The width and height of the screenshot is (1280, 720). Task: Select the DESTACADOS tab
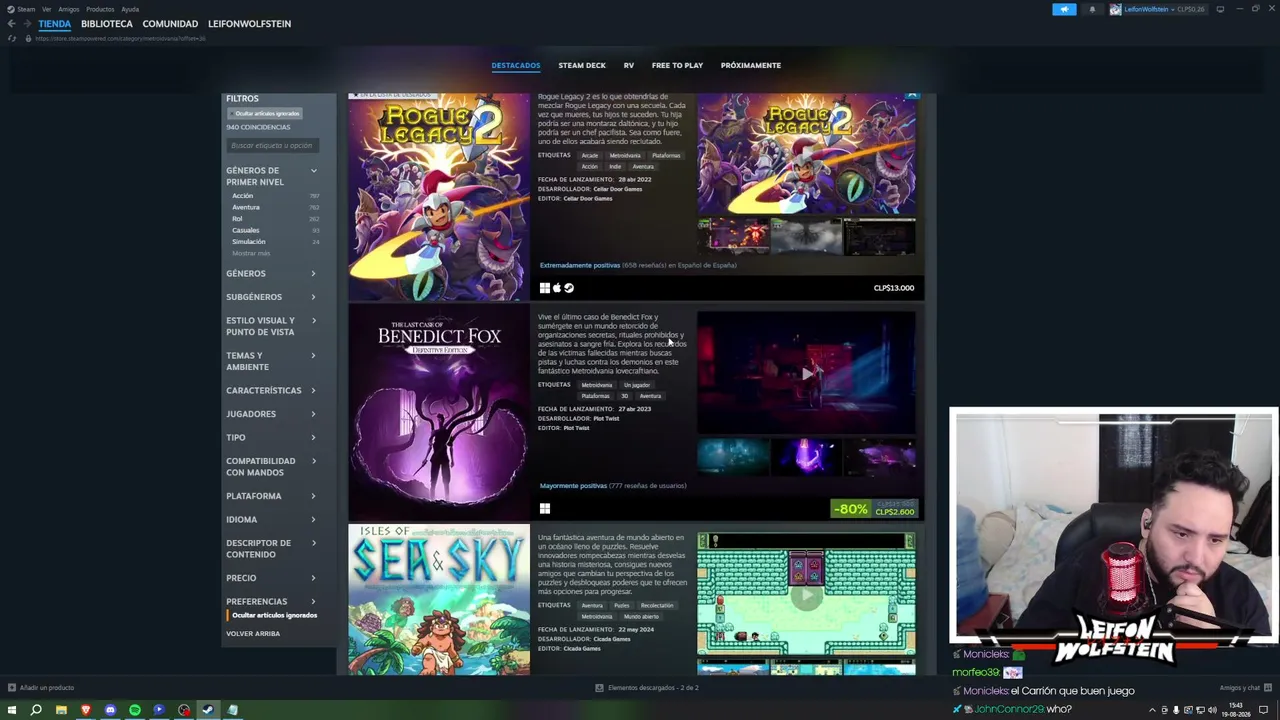coord(516,66)
